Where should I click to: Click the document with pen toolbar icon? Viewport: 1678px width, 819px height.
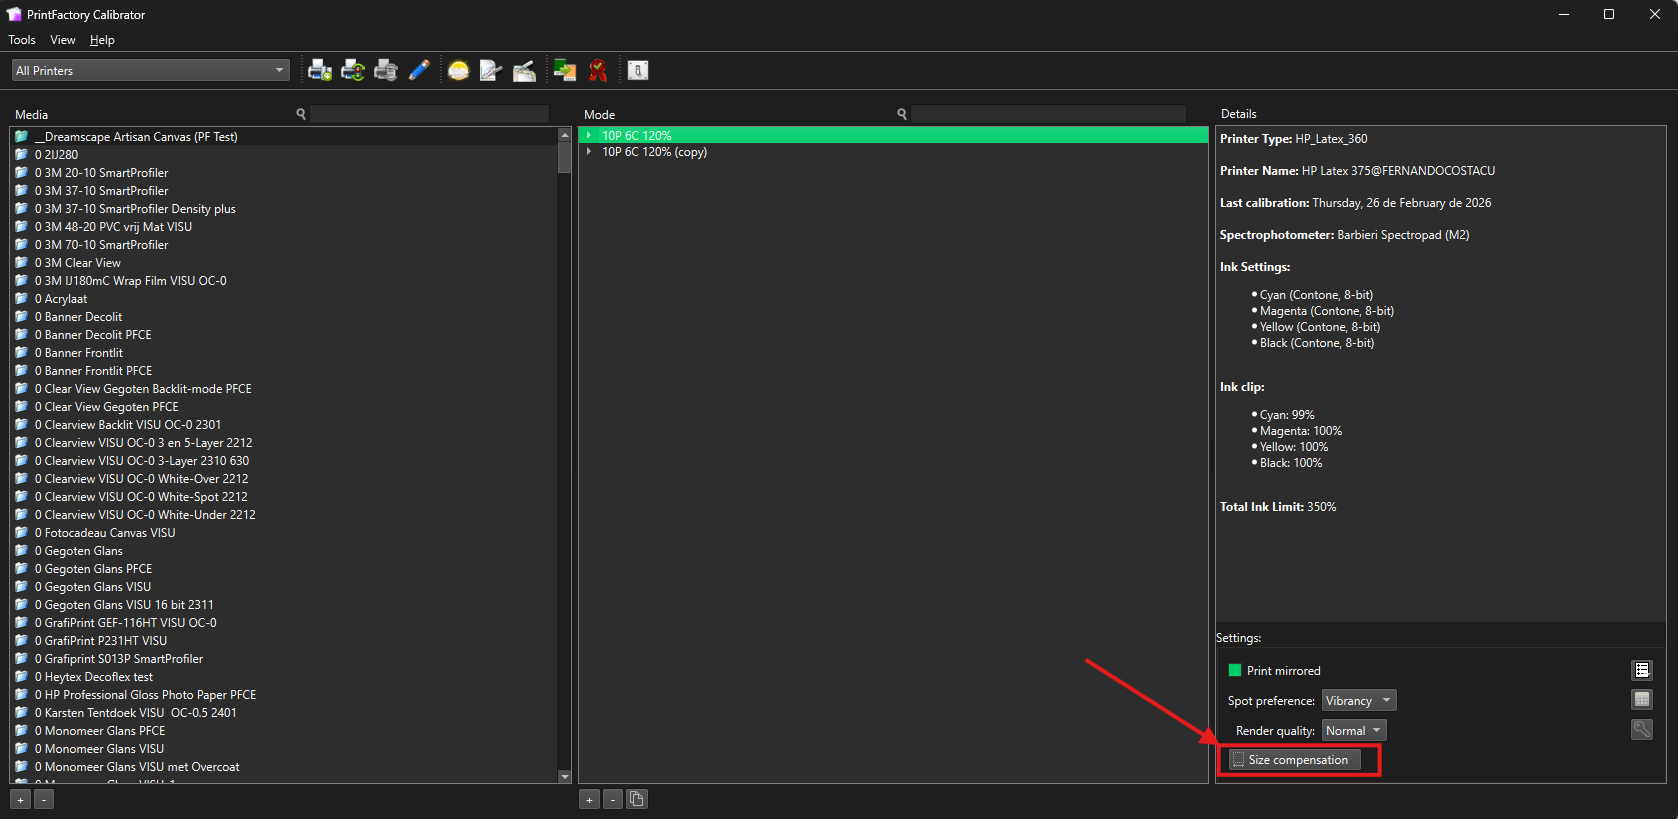[x=491, y=70]
